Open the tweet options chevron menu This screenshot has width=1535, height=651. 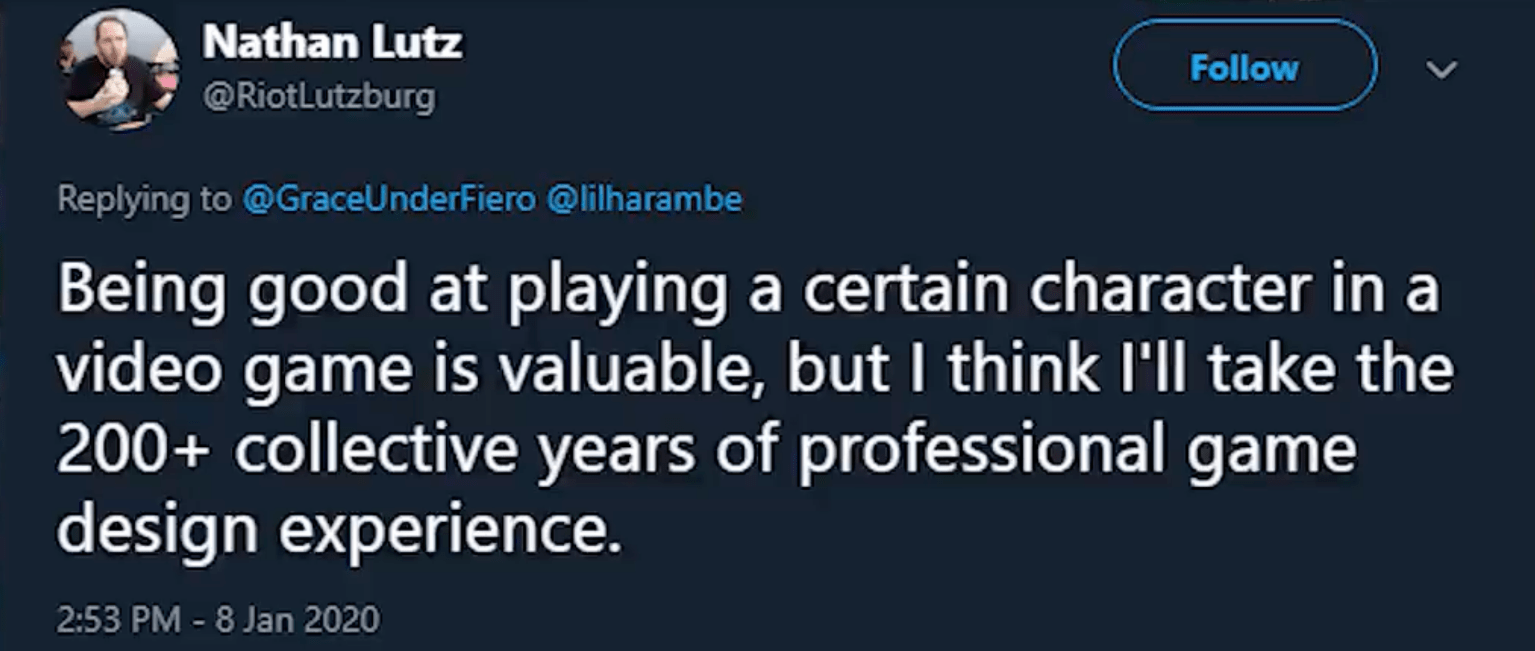(1441, 69)
